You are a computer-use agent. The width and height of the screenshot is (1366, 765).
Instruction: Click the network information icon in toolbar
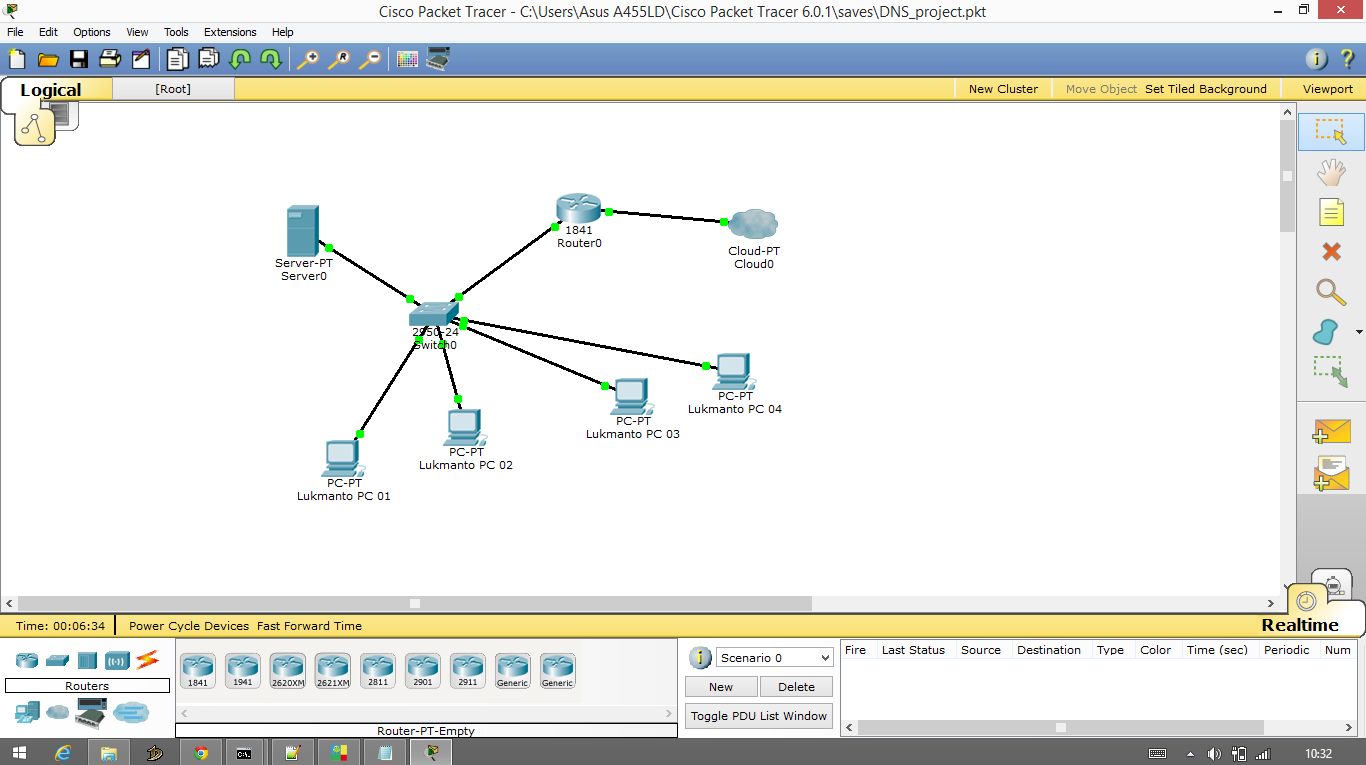1318,59
